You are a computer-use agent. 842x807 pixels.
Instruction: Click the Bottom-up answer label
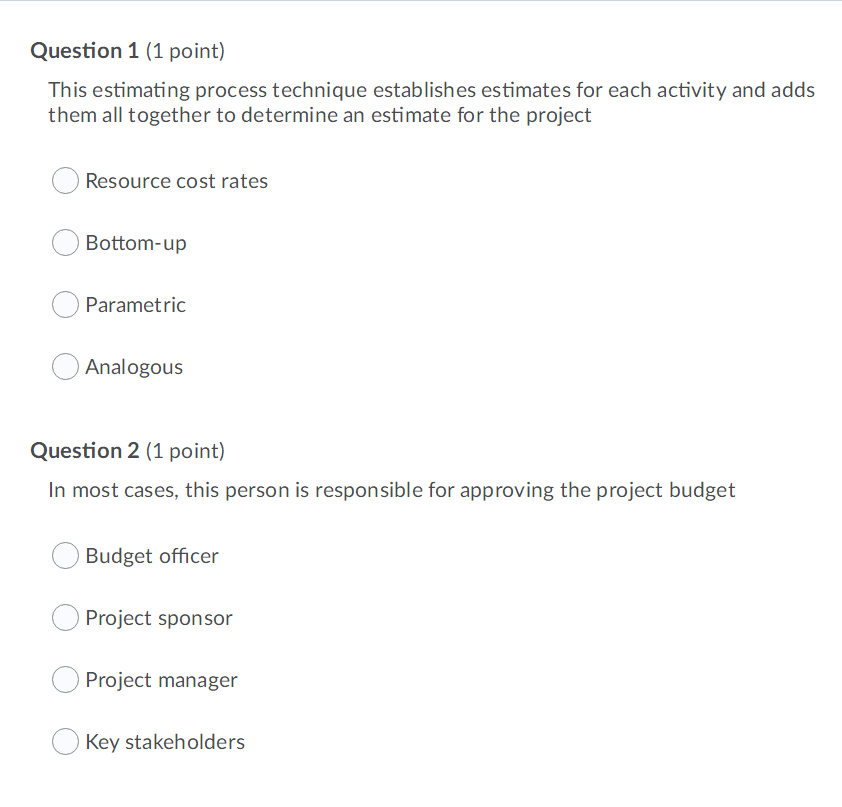click(136, 243)
